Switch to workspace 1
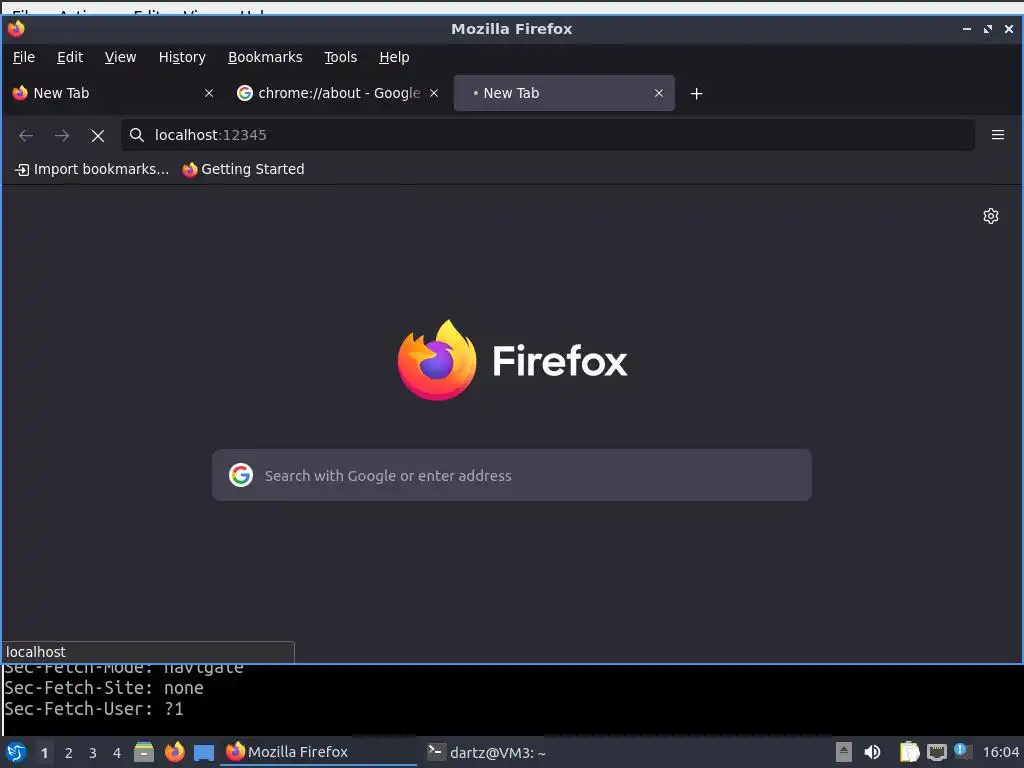1024x768 pixels. (44, 753)
